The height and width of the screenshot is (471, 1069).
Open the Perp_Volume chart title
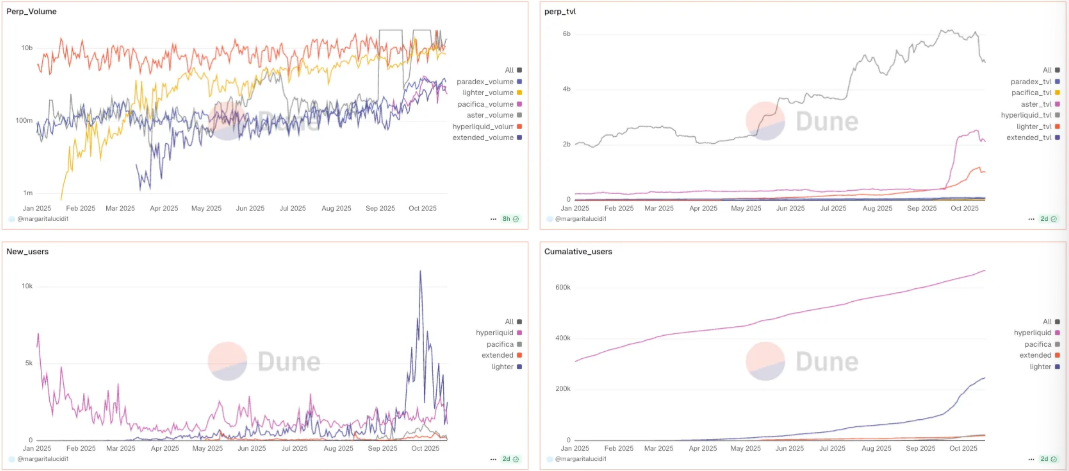[x=32, y=11]
